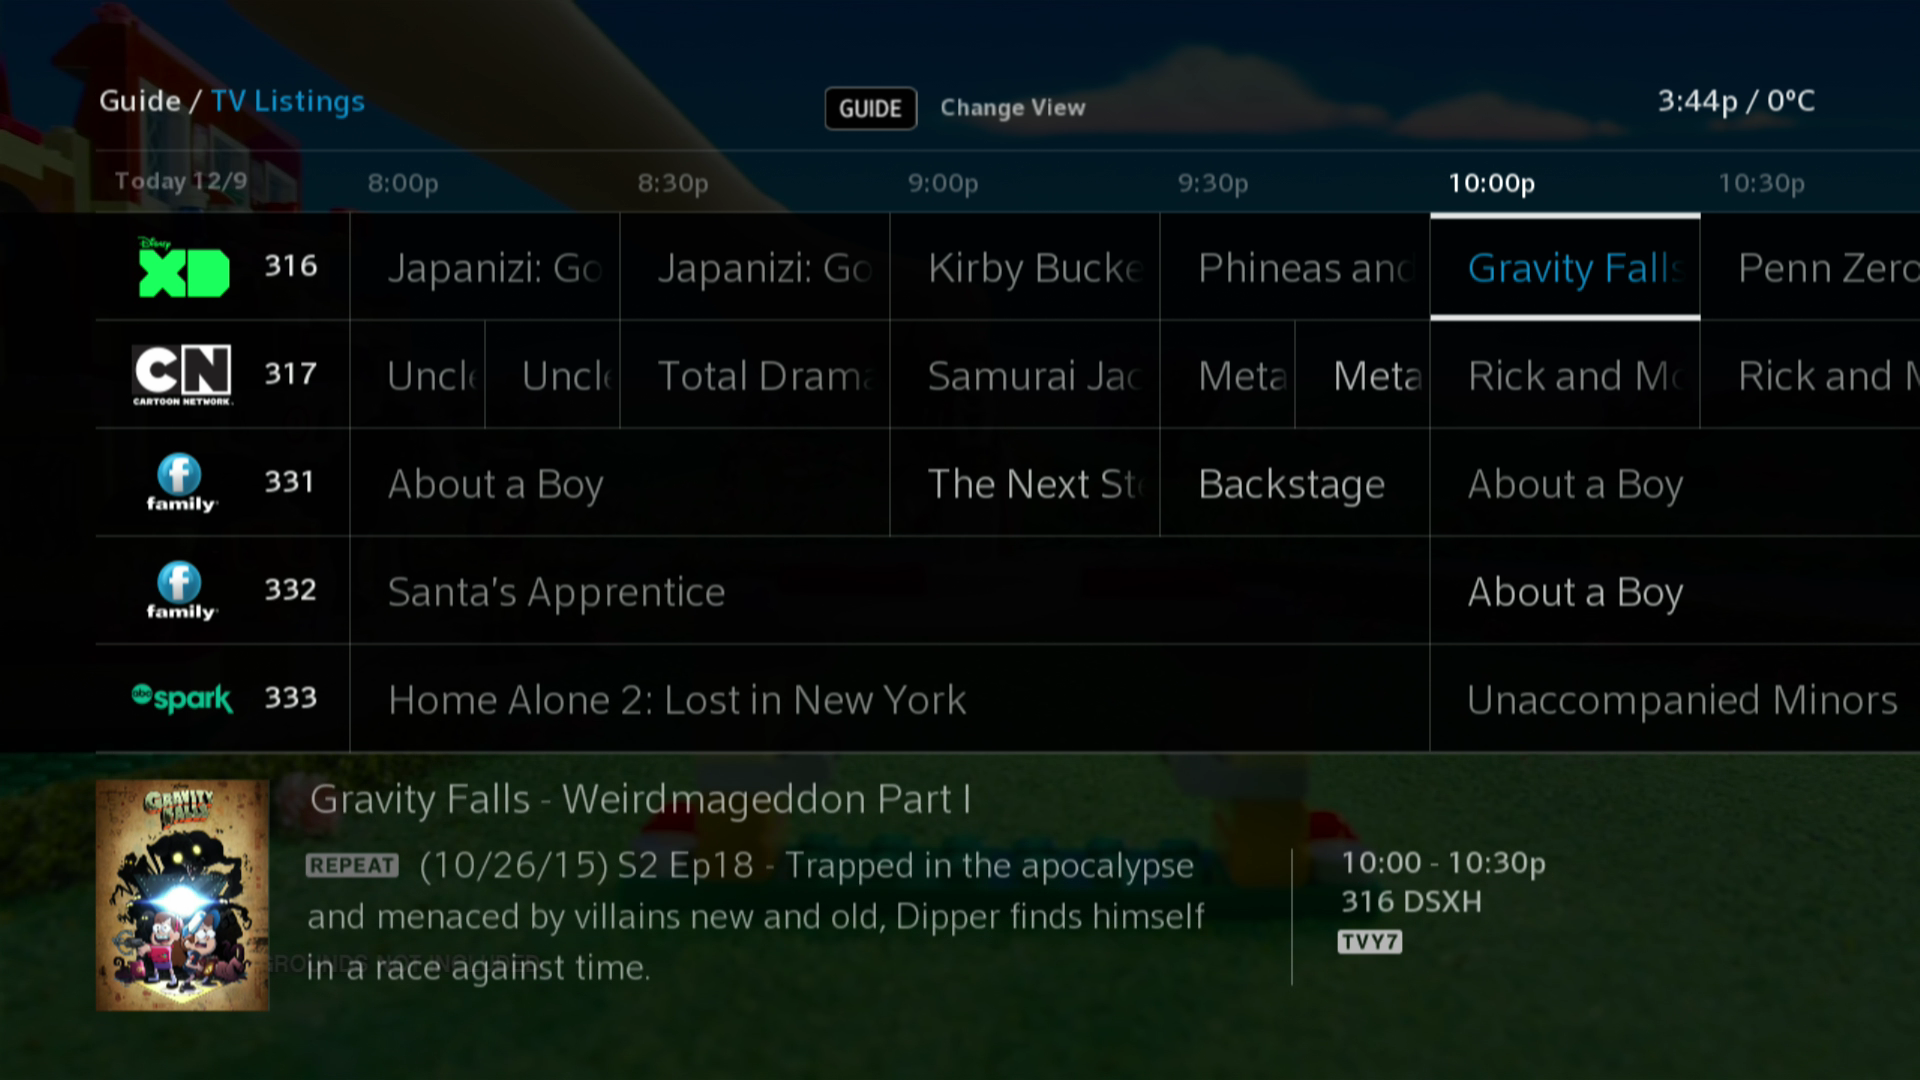Click the TVY7 rating icon
1920x1080 pixels.
[1369, 940]
